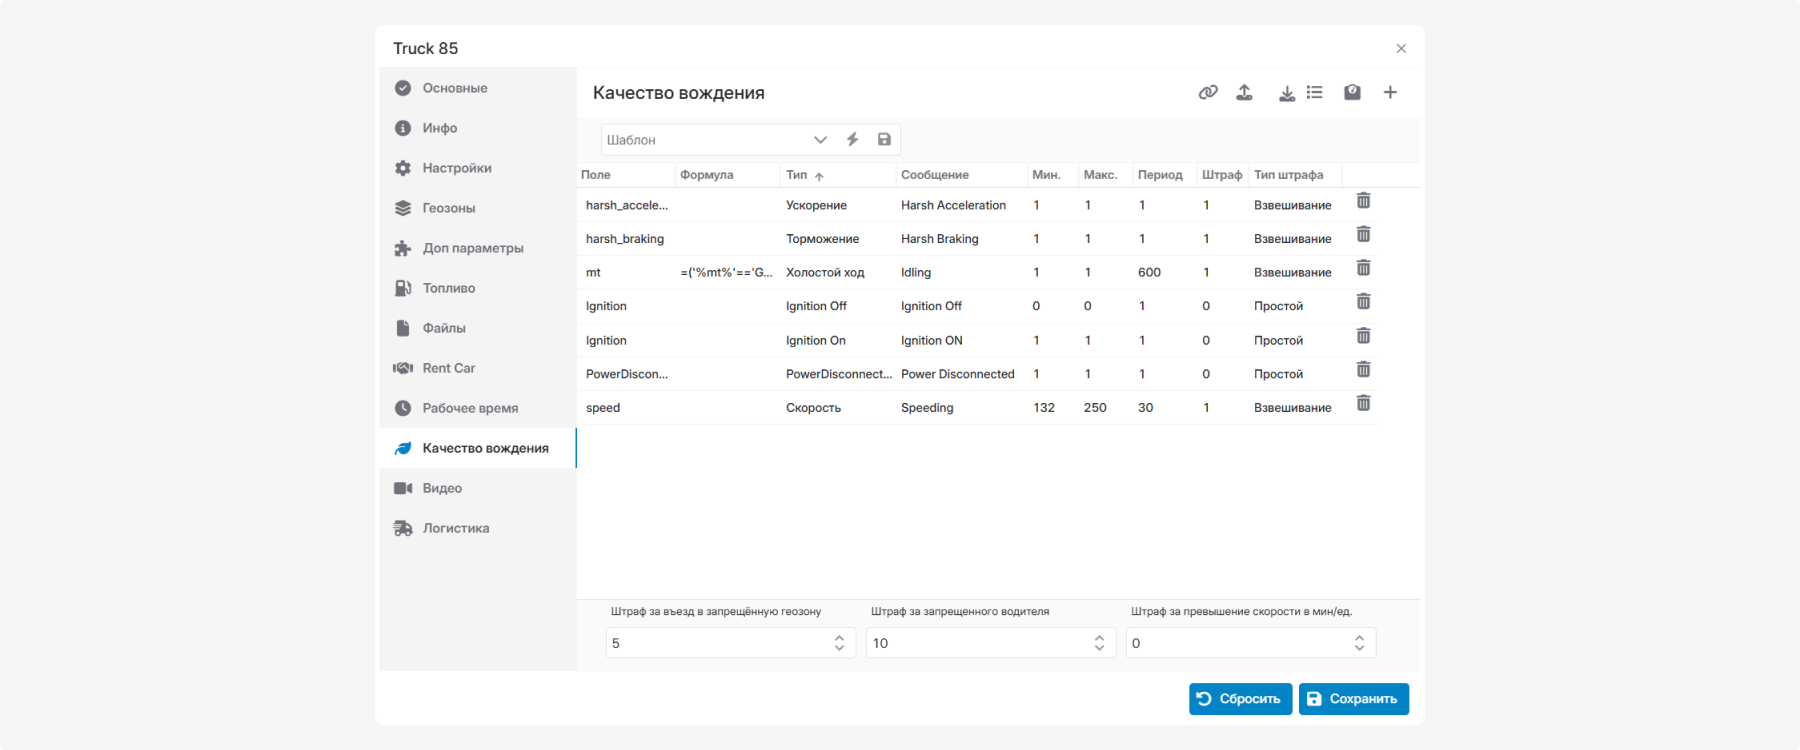This screenshot has height=750, width=1800.
Task: Click the upload icon in header
Action: pyautogui.click(x=1244, y=92)
